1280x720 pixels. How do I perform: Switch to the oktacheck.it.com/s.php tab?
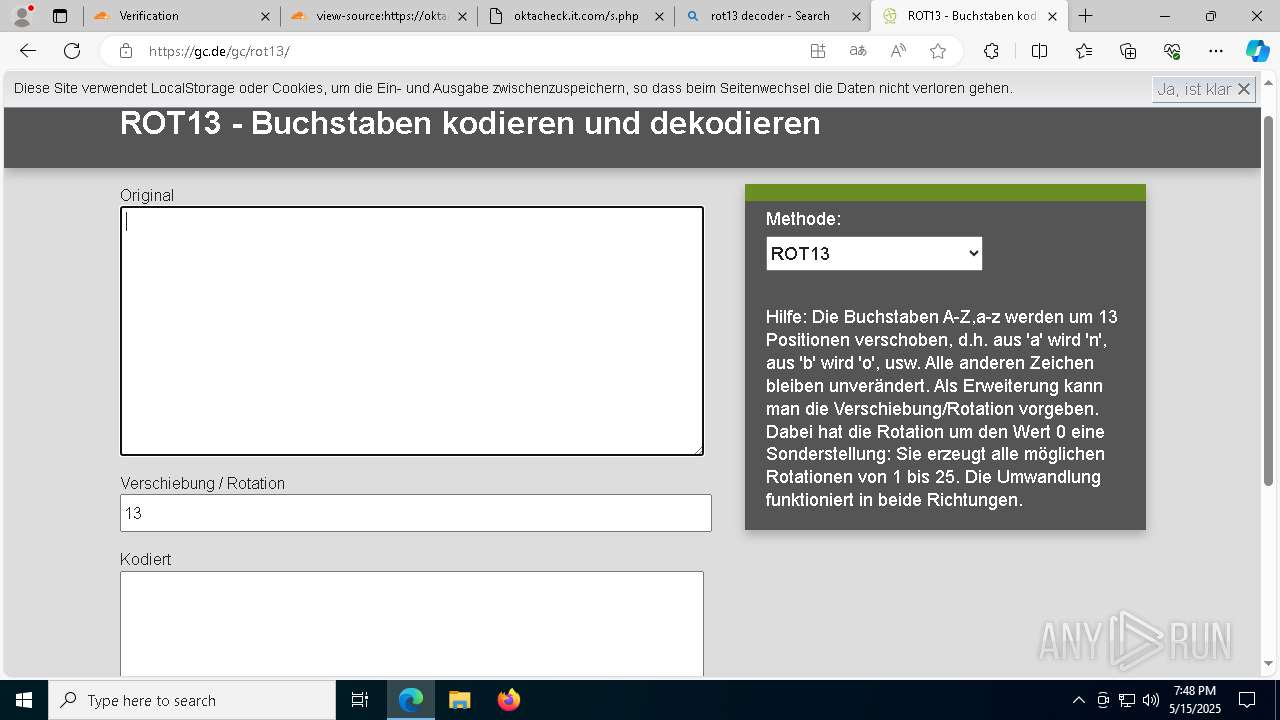pyautogui.click(x=575, y=16)
